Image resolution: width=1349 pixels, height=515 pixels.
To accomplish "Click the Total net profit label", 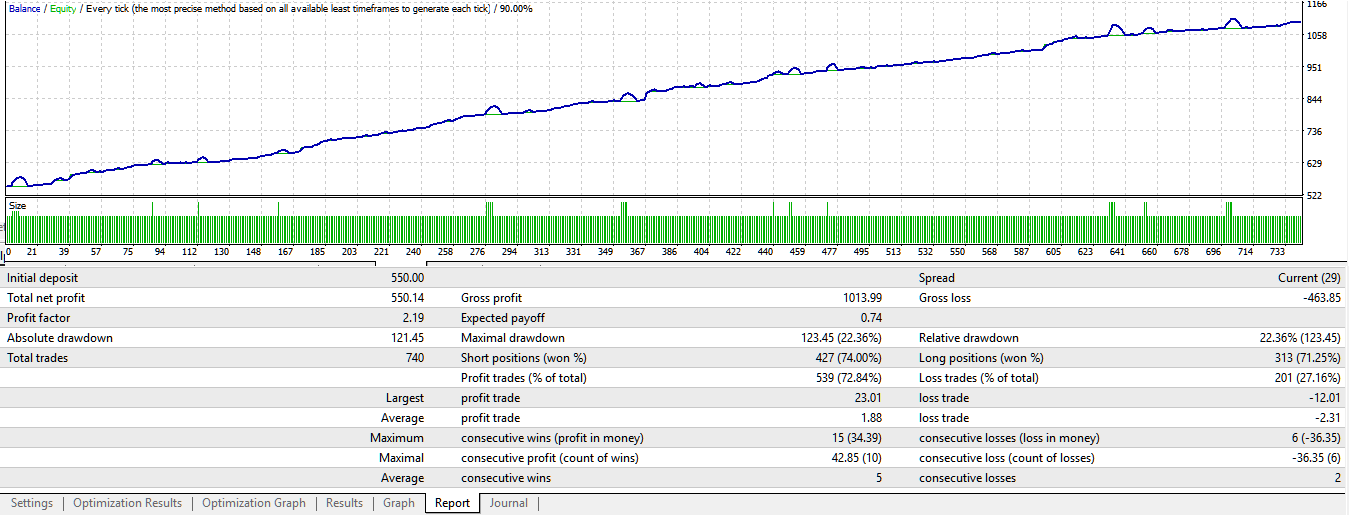I will [46, 298].
